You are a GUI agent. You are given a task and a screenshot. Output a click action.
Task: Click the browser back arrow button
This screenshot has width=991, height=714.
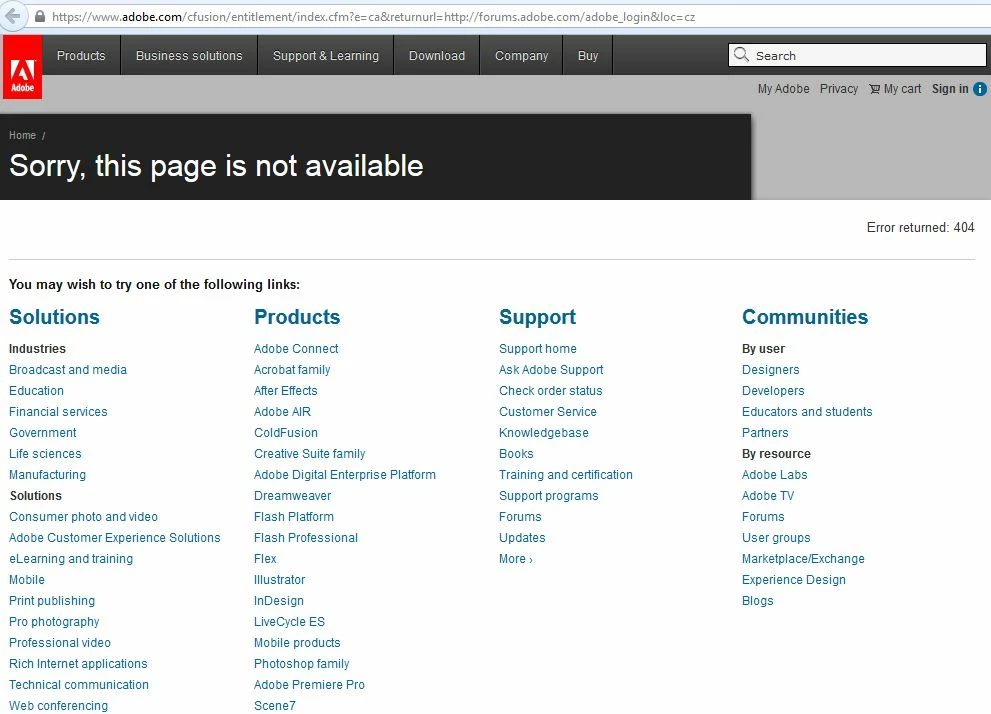coord(12,16)
